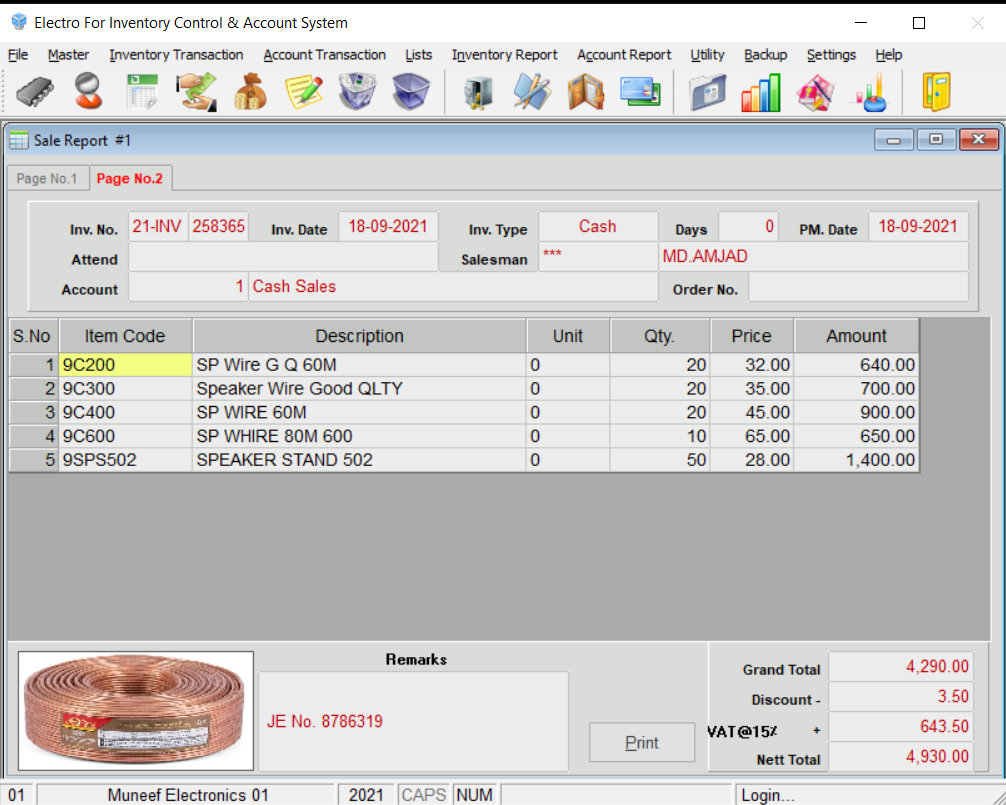This screenshot has width=1006, height=805.
Task: Click inside the Remarks text box
Action: (x=413, y=720)
